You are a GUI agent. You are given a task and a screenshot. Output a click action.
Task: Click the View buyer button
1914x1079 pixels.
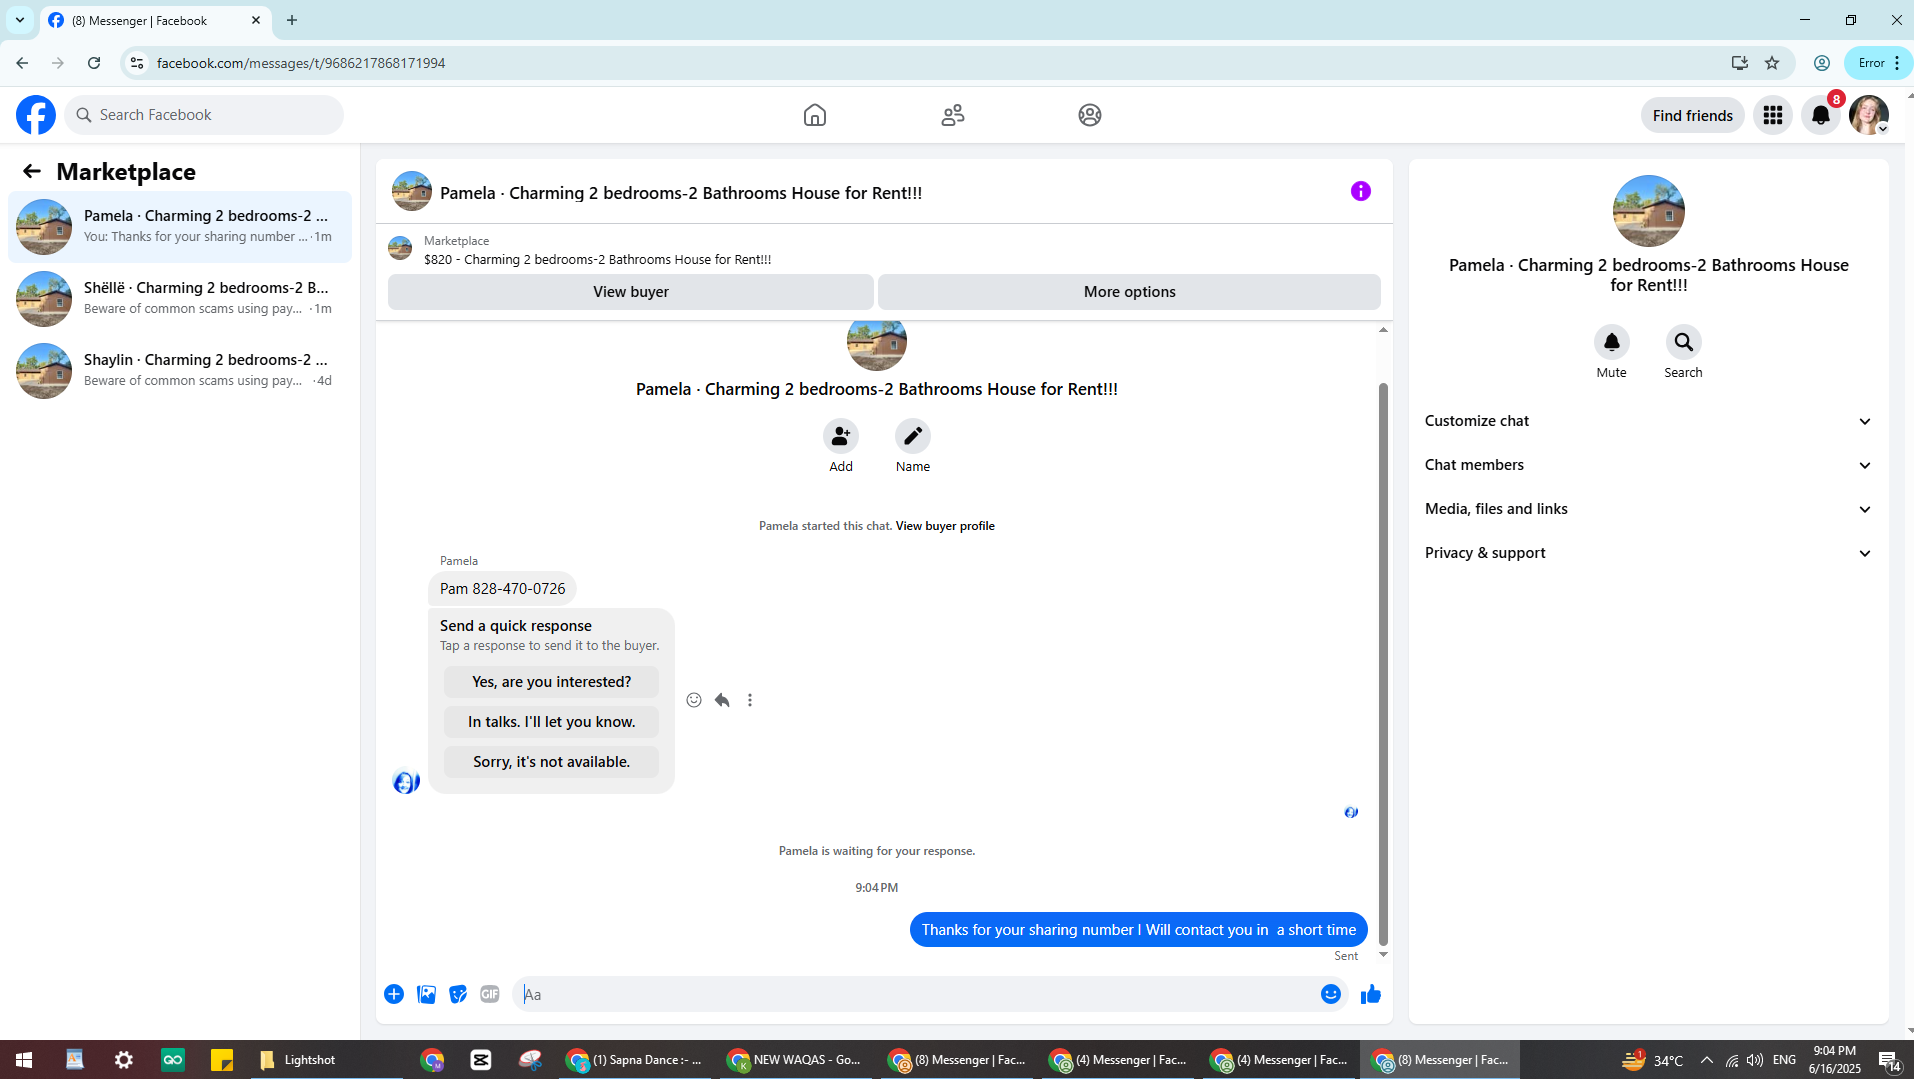630,292
